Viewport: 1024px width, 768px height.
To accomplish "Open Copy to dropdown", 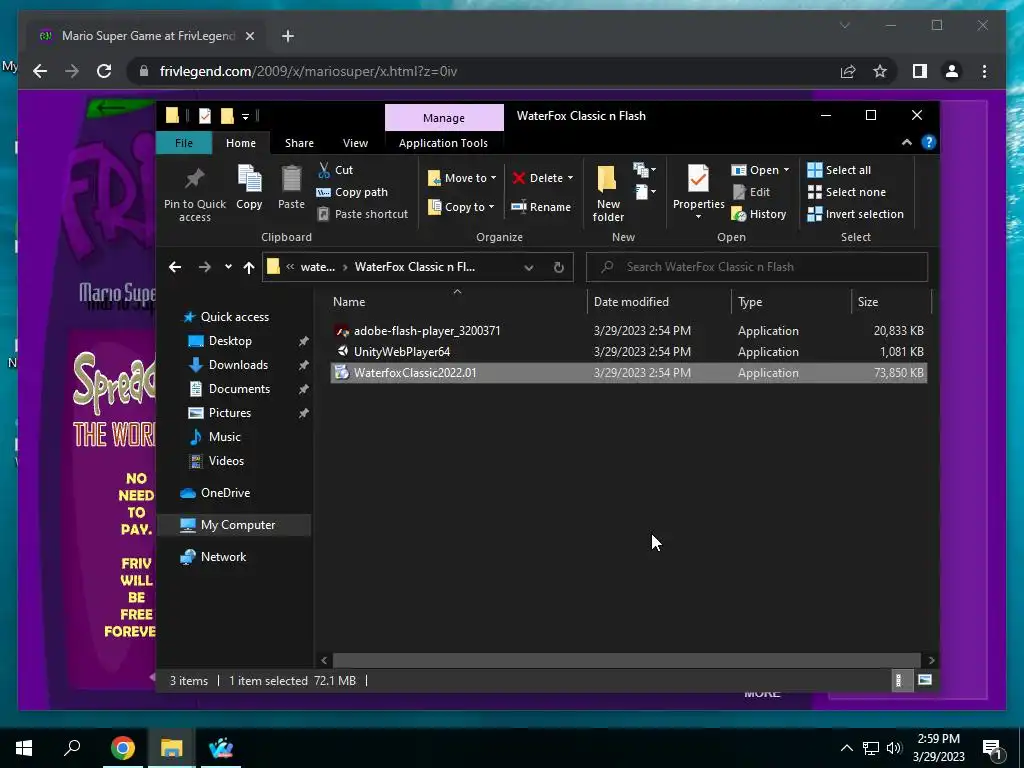I will [461, 207].
